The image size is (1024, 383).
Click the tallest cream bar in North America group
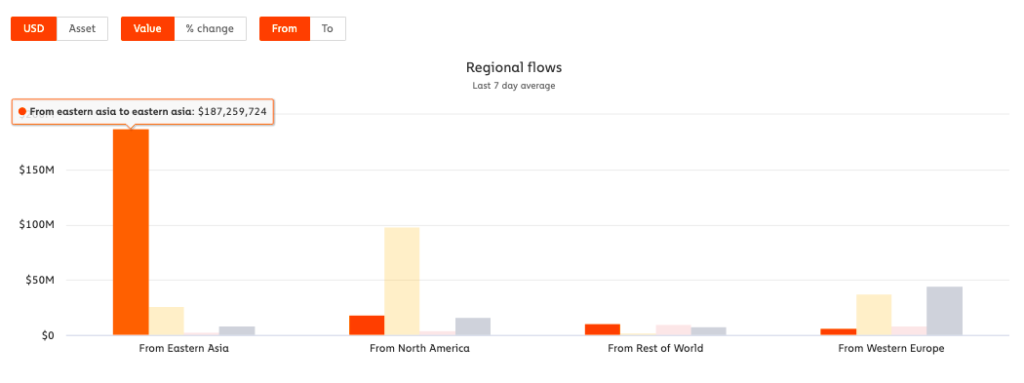point(402,282)
